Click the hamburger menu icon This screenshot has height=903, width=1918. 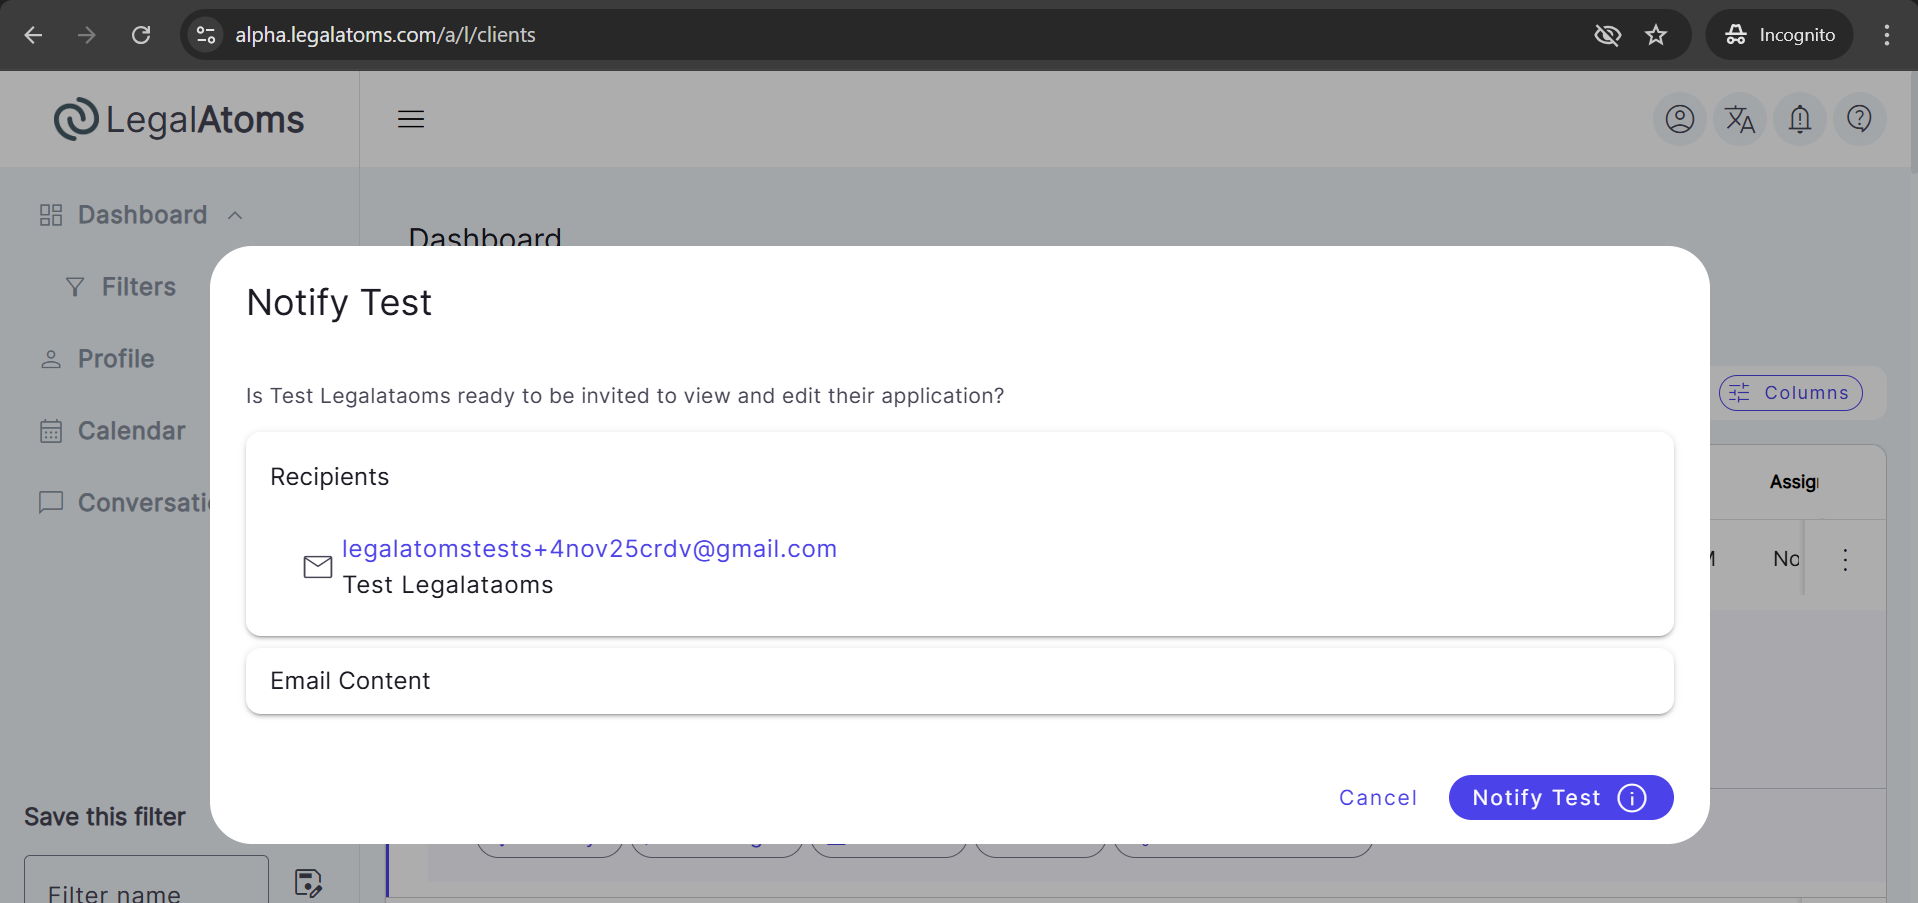coord(411,120)
